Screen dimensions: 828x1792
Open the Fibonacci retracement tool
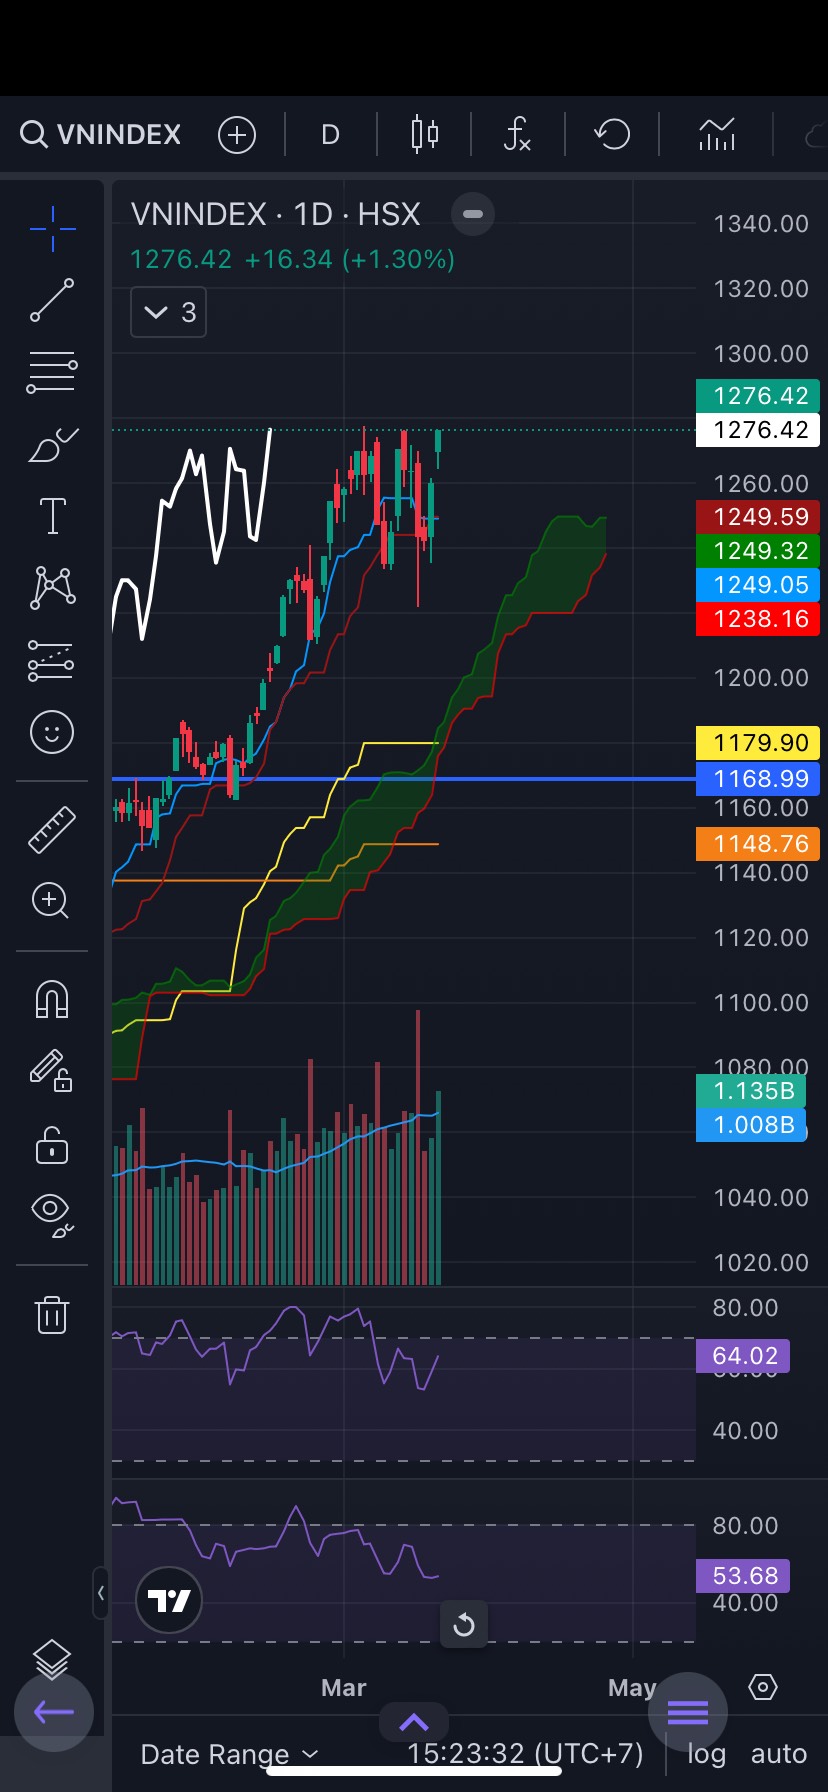(52, 371)
